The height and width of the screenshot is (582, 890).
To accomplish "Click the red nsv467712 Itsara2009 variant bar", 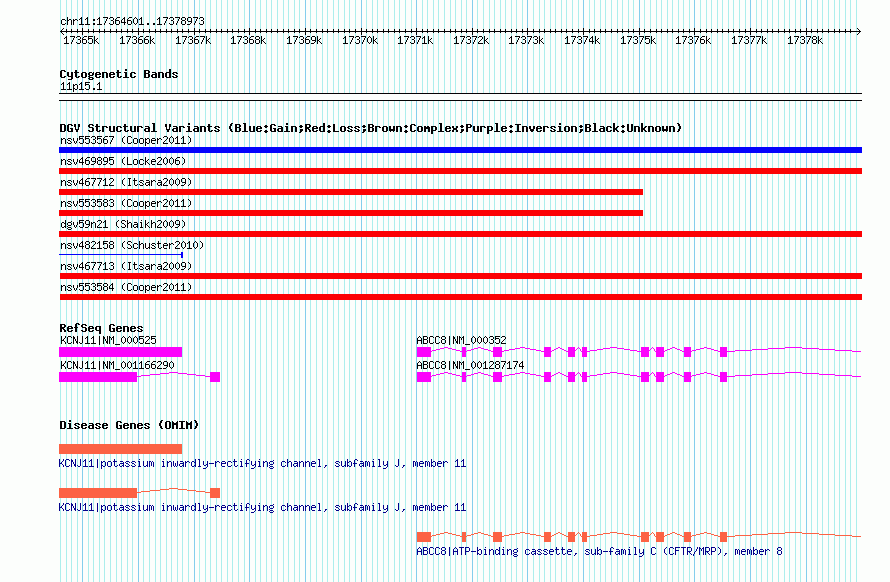I will 351,192.
